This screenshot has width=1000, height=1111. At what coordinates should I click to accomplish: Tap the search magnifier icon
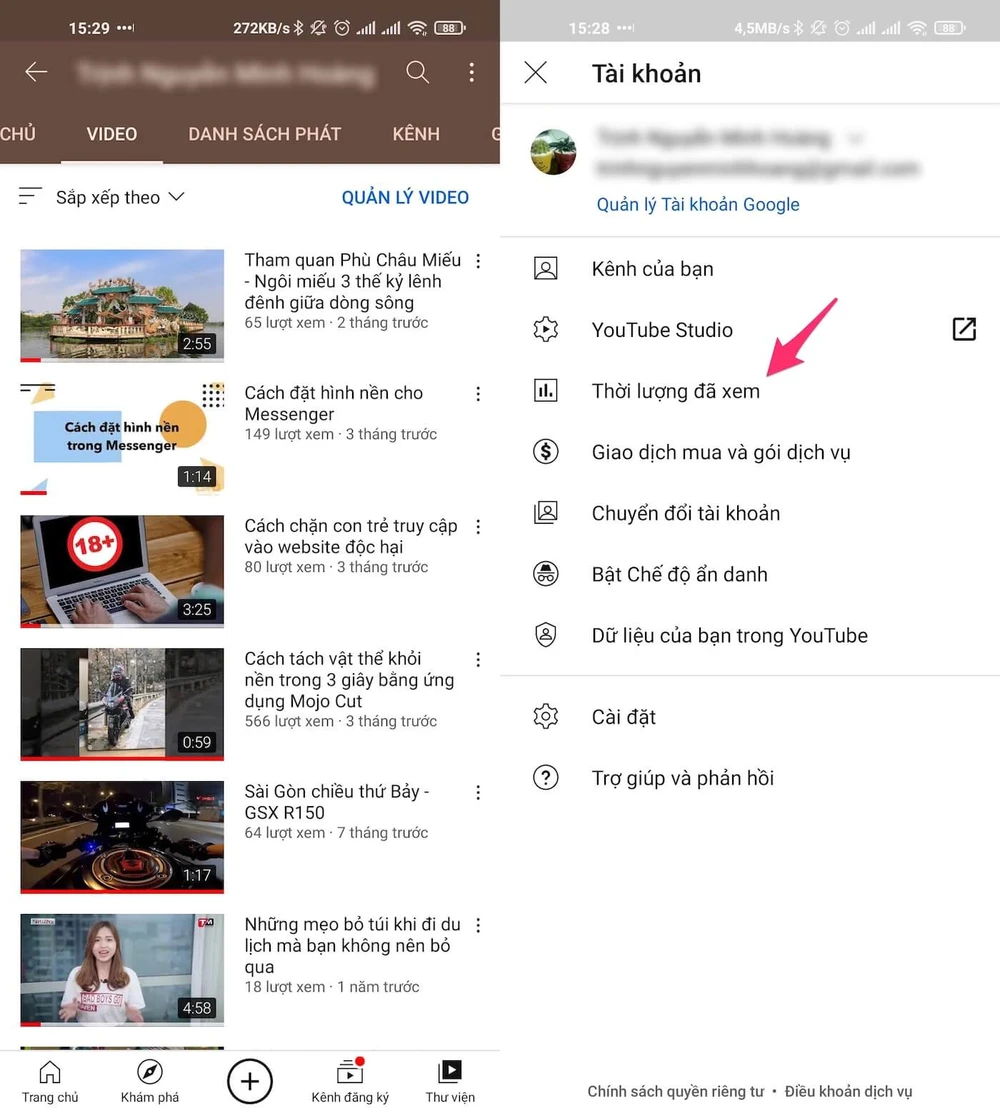tap(417, 72)
